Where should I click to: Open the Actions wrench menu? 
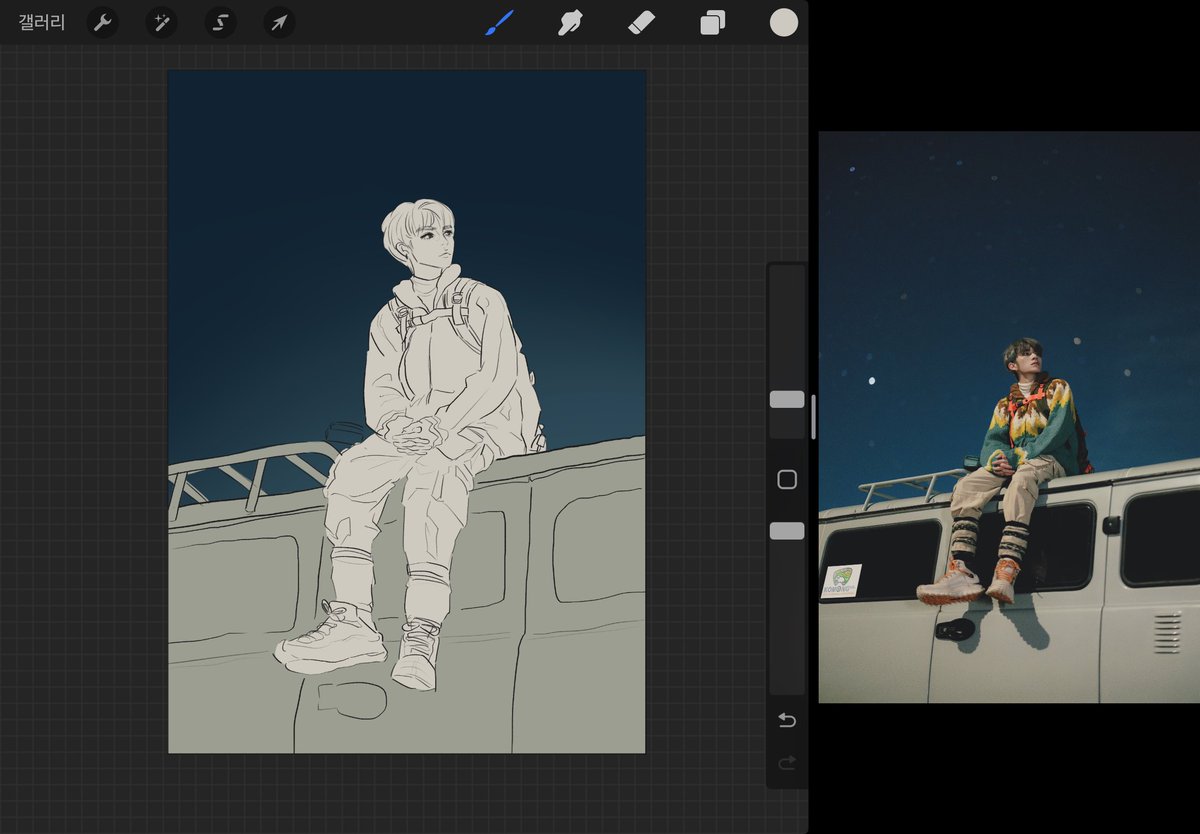tap(103, 22)
